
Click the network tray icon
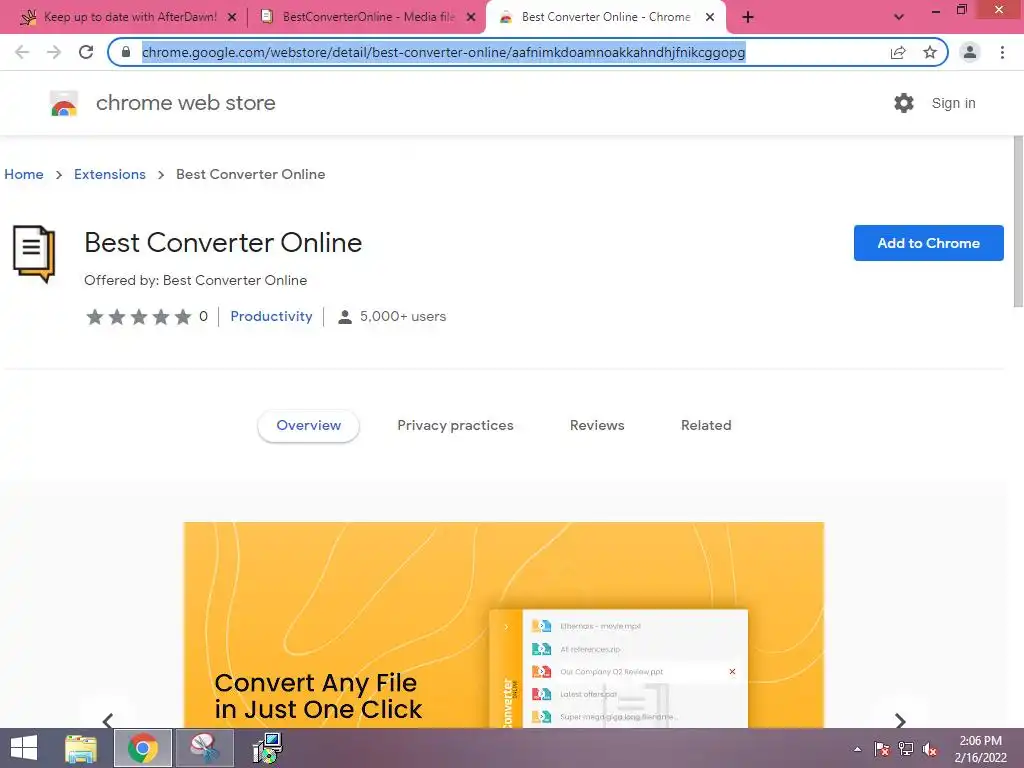coord(906,749)
